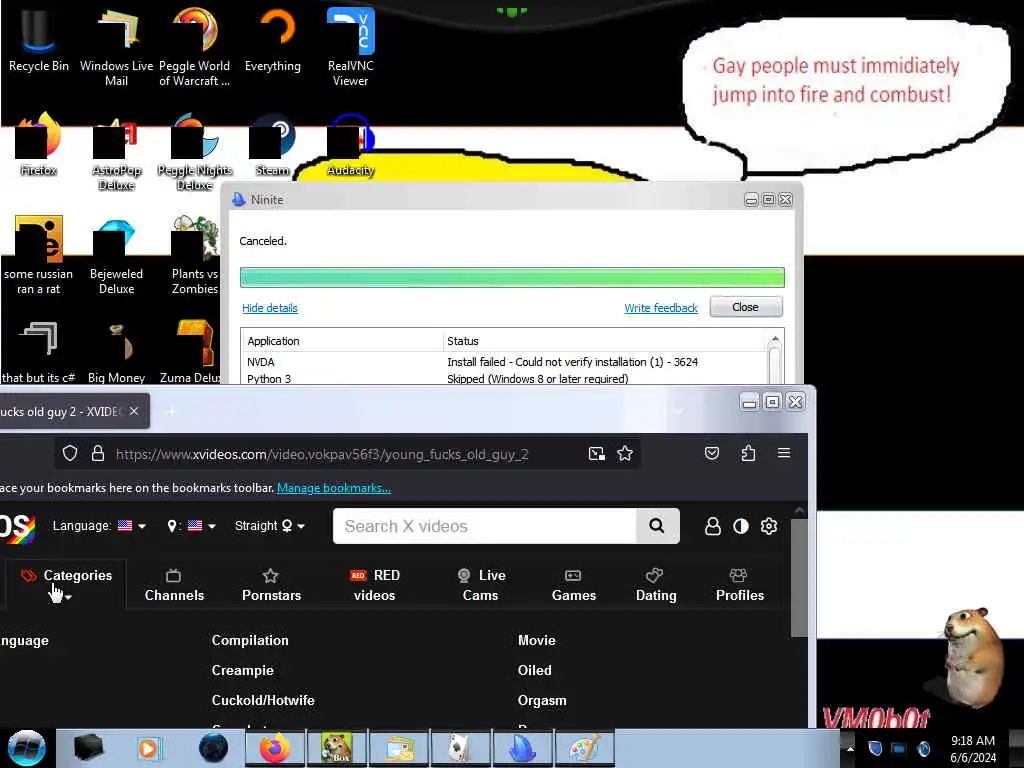
Task: Click the Ninite taskbar icon
Action: tap(522, 748)
